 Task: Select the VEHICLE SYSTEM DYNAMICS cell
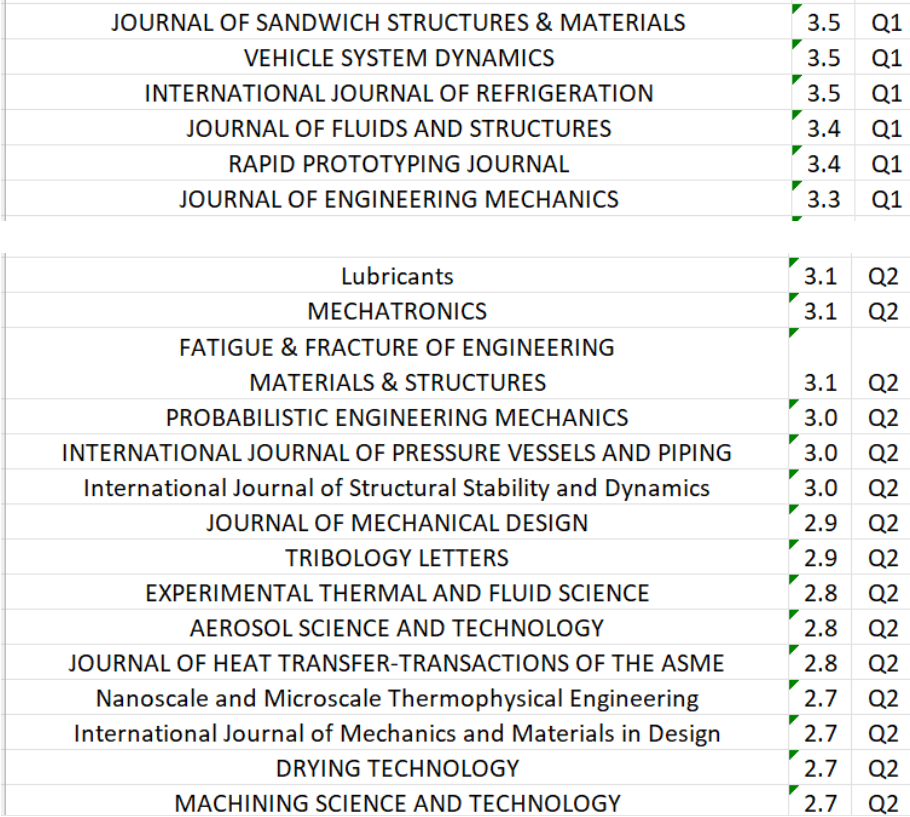pyautogui.click(x=398, y=58)
